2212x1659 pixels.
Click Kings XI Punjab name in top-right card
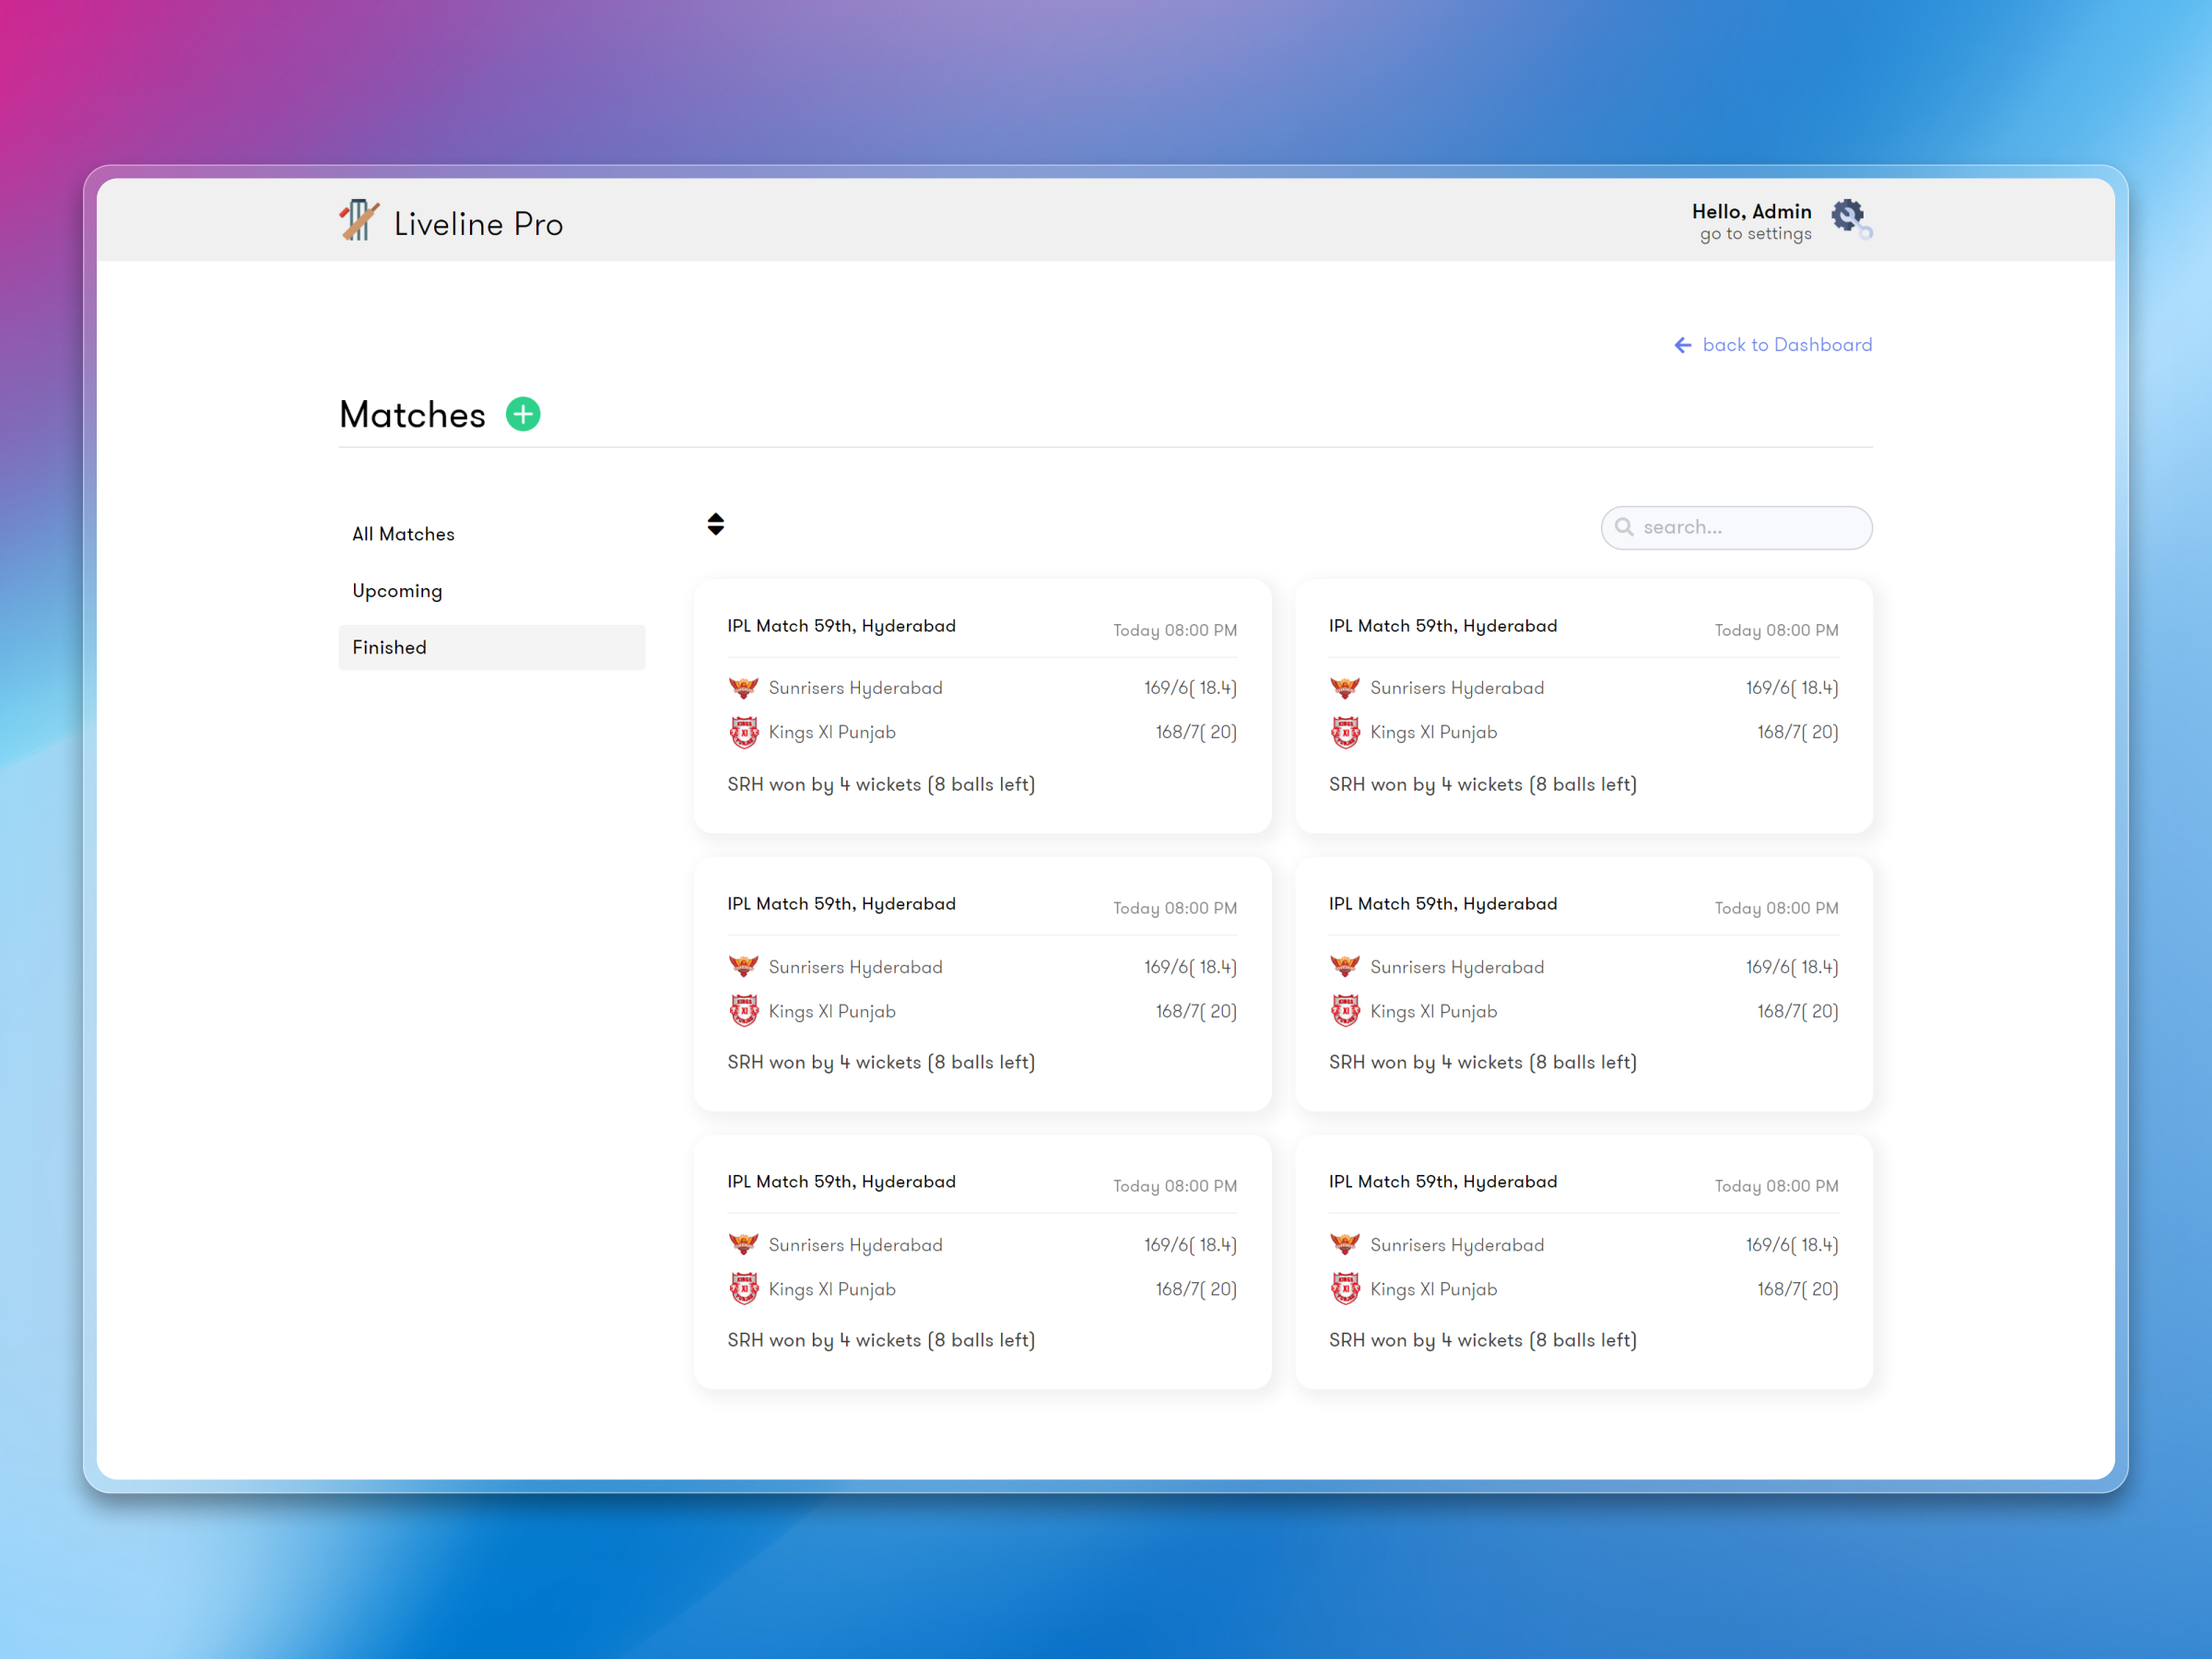[1433, 733]
